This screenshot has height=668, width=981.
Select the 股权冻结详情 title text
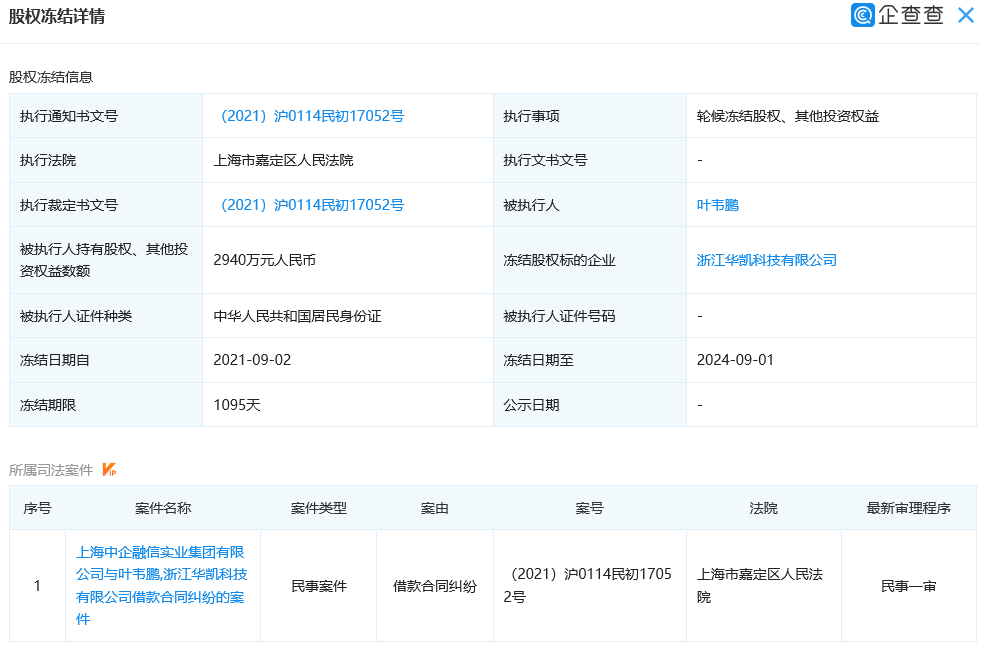pyautogui.click(x=57, y=16)
